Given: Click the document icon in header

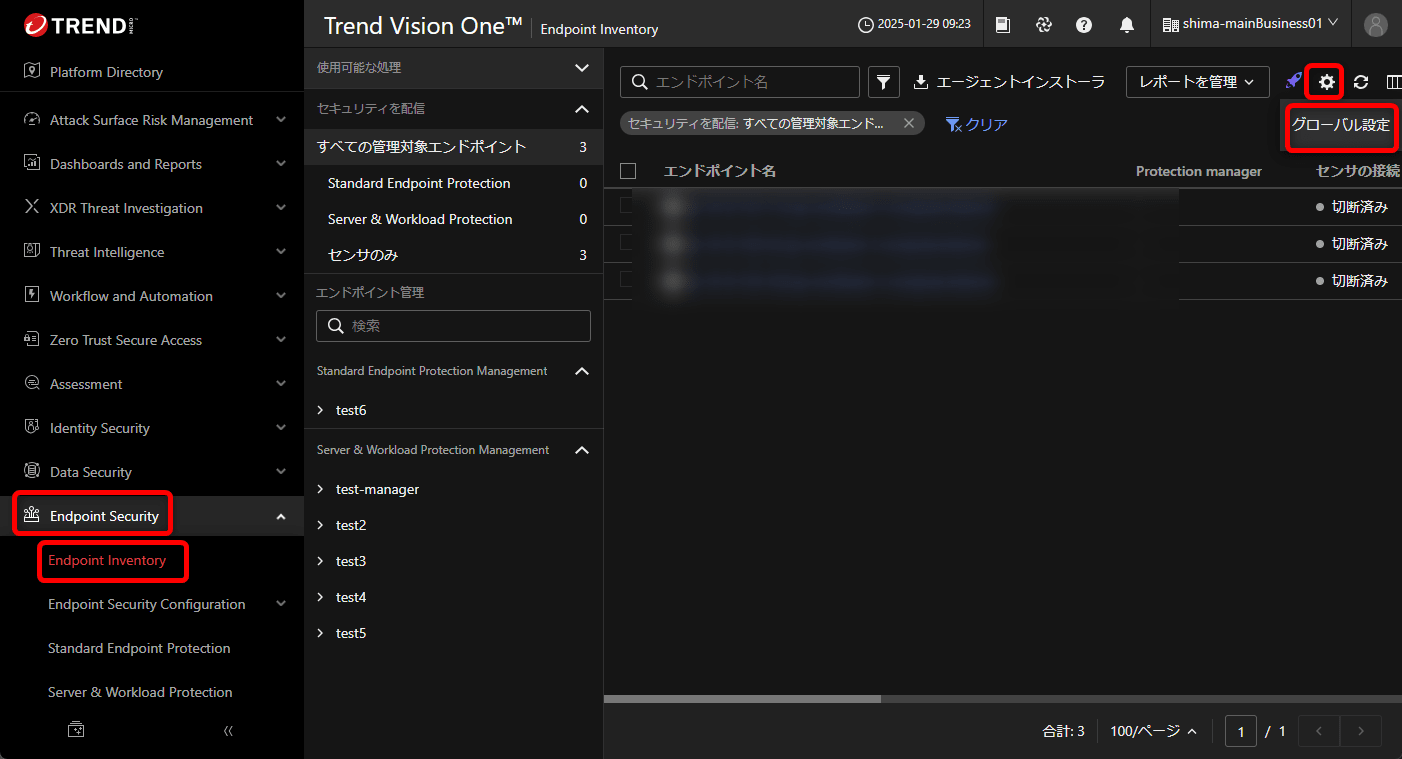Looking at the screenshot, I should point(1004,25).
